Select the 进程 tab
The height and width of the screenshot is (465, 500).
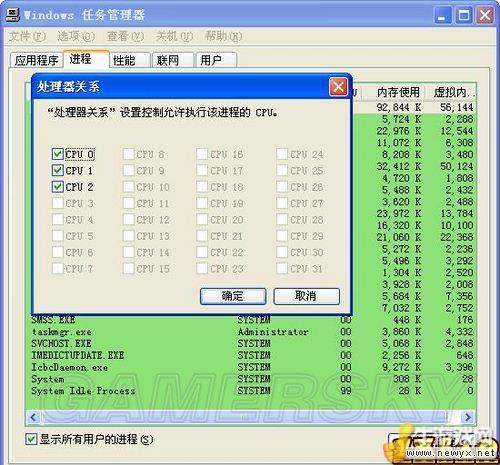86,59
